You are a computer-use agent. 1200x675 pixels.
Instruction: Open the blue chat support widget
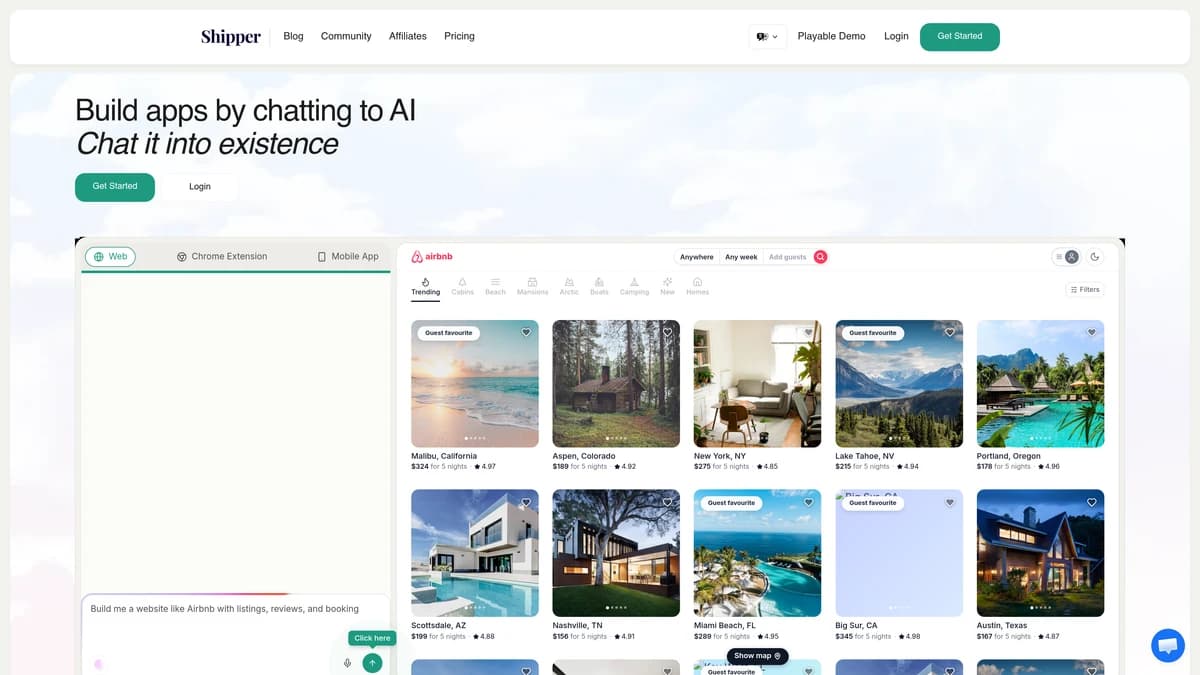pos(1167,645)
